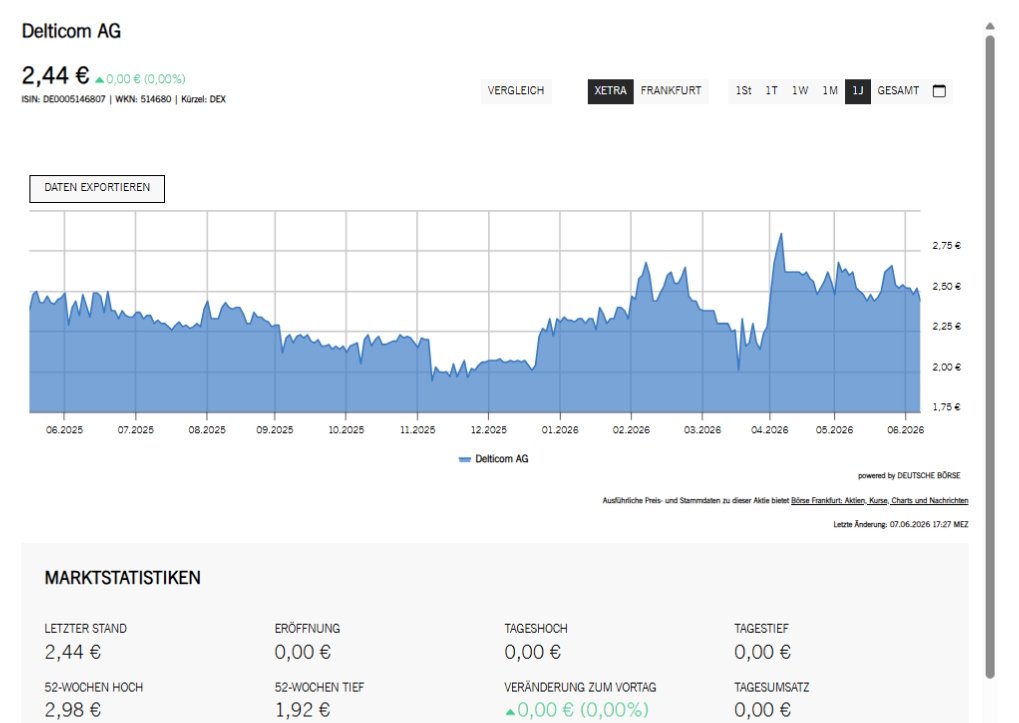Click the DATEN EXPORTIEREN button
The height and width of the screenshot is (723, 1019).
(97, 188)
